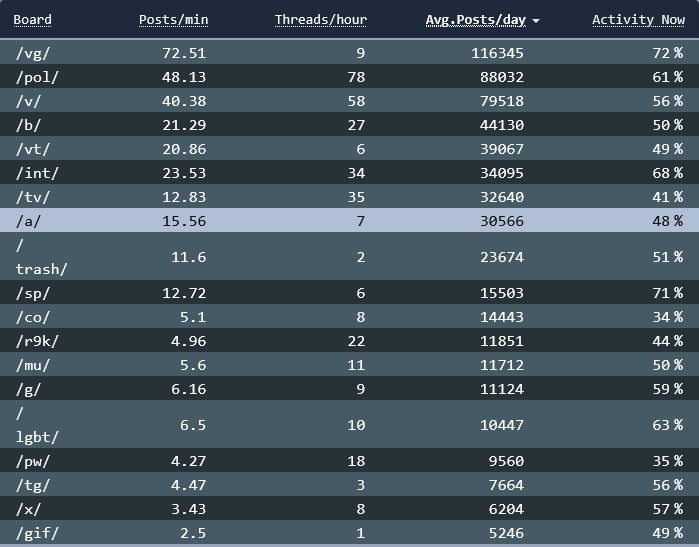The image size is (699, 547).
Task: Select the 48.13 posts/min value
Action: click(x=184, y=77)
